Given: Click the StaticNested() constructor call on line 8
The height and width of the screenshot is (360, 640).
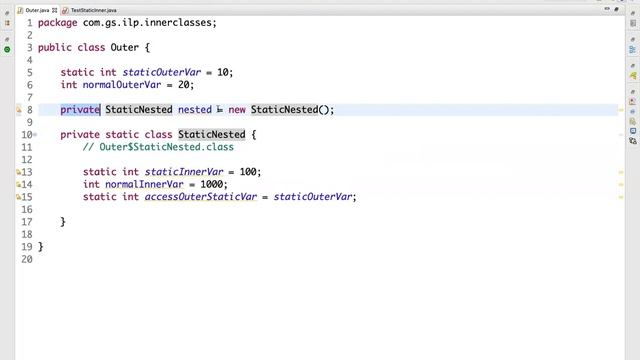Looking at the screenshot, I should coord(289,110).
